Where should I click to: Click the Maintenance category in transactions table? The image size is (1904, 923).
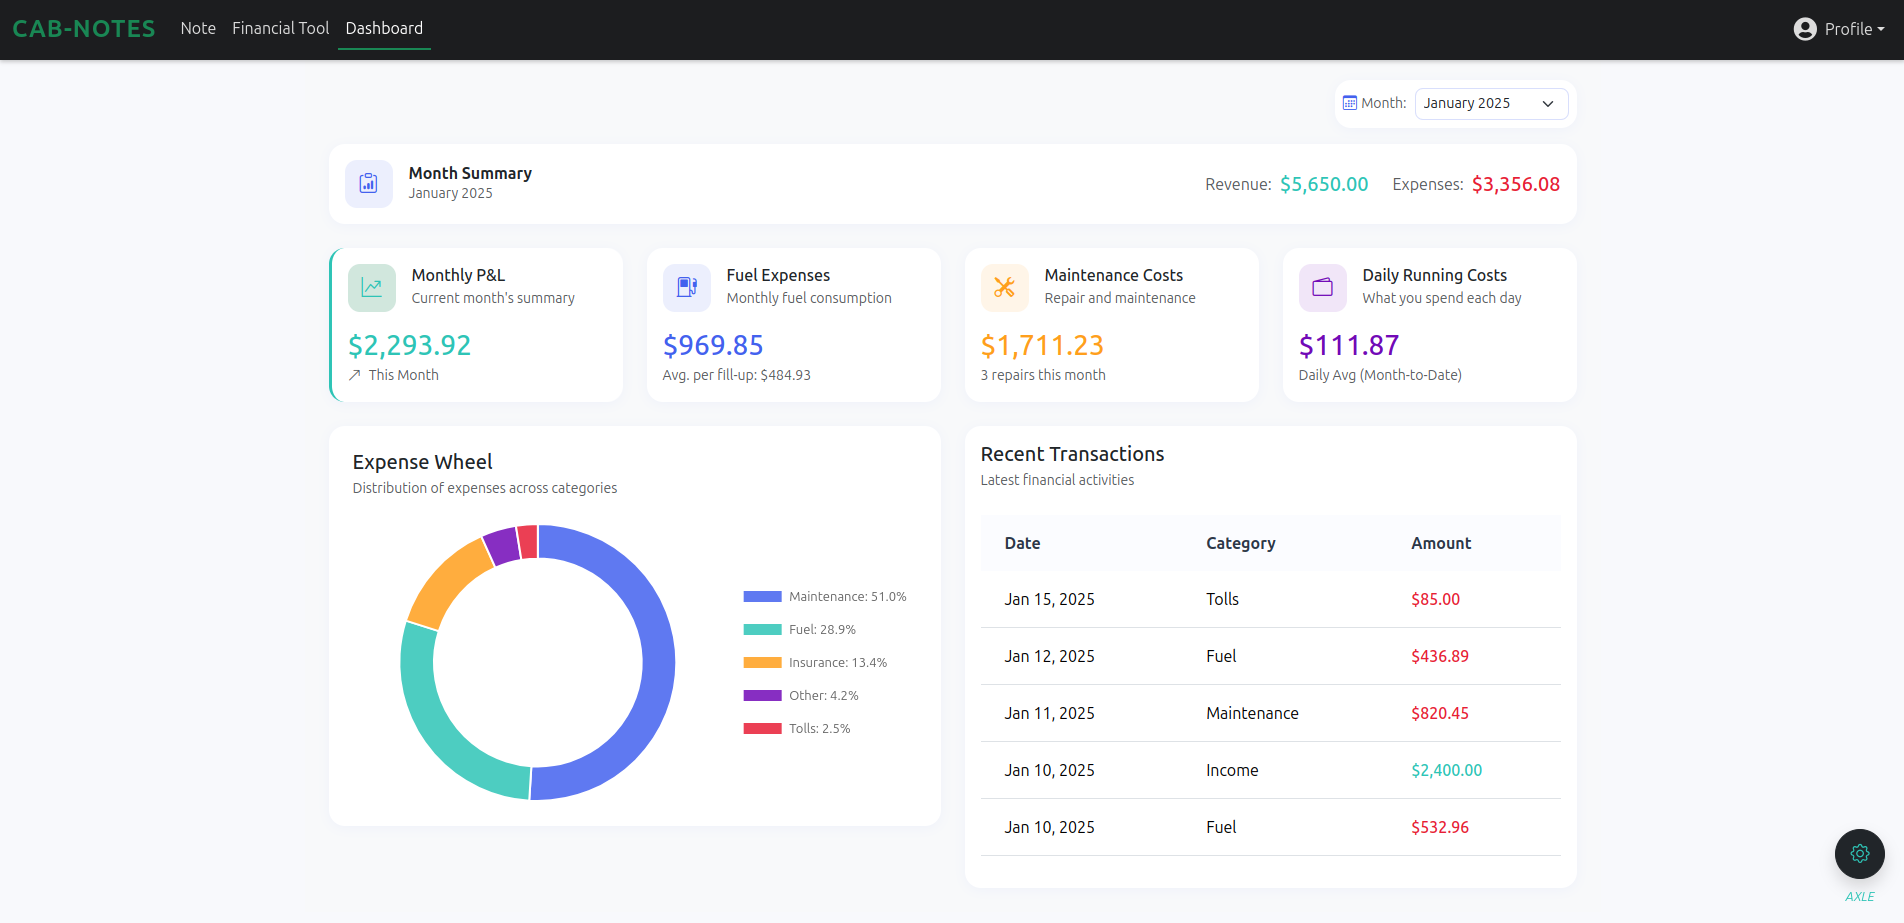tap(1252, 713)
